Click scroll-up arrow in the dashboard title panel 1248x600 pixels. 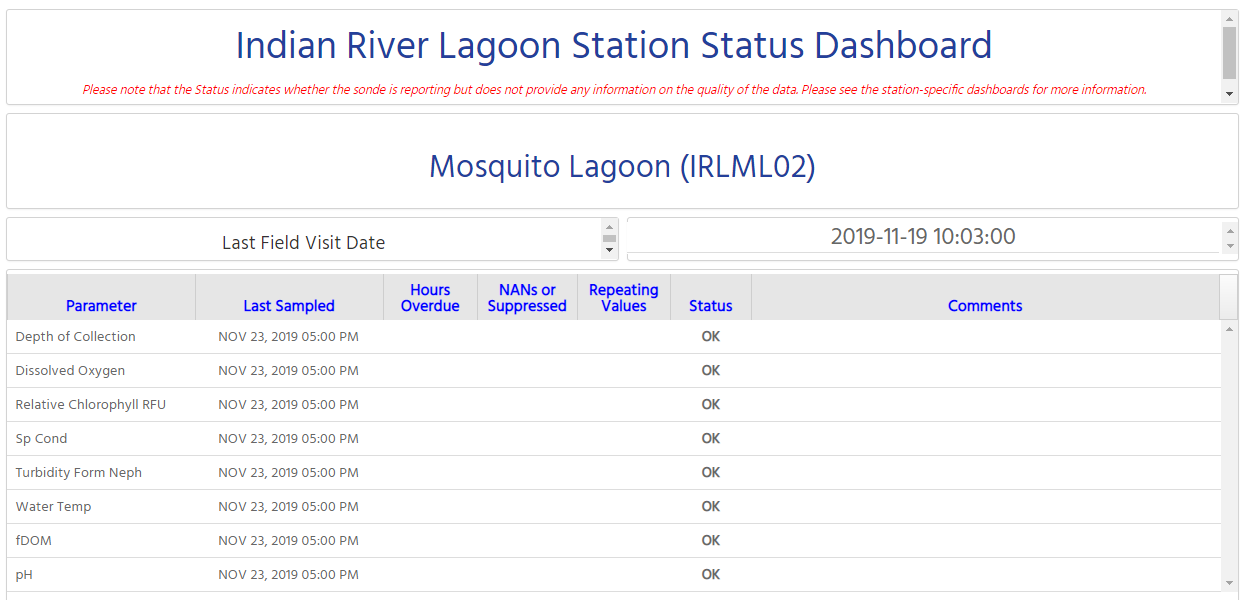pyautogui.click(x=1229, y=18)
